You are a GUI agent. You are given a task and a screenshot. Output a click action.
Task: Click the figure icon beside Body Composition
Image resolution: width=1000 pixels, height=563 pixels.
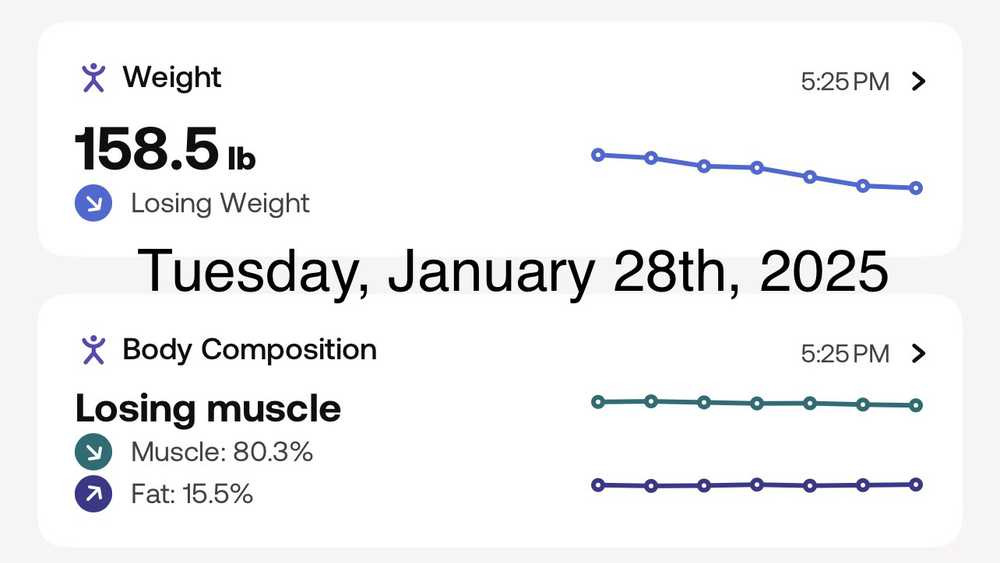coord(93,349)
